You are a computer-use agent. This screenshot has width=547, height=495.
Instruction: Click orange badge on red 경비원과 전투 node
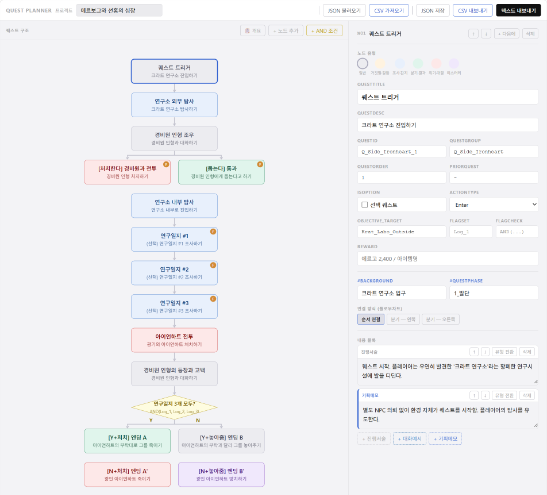[x=166, y=164]
